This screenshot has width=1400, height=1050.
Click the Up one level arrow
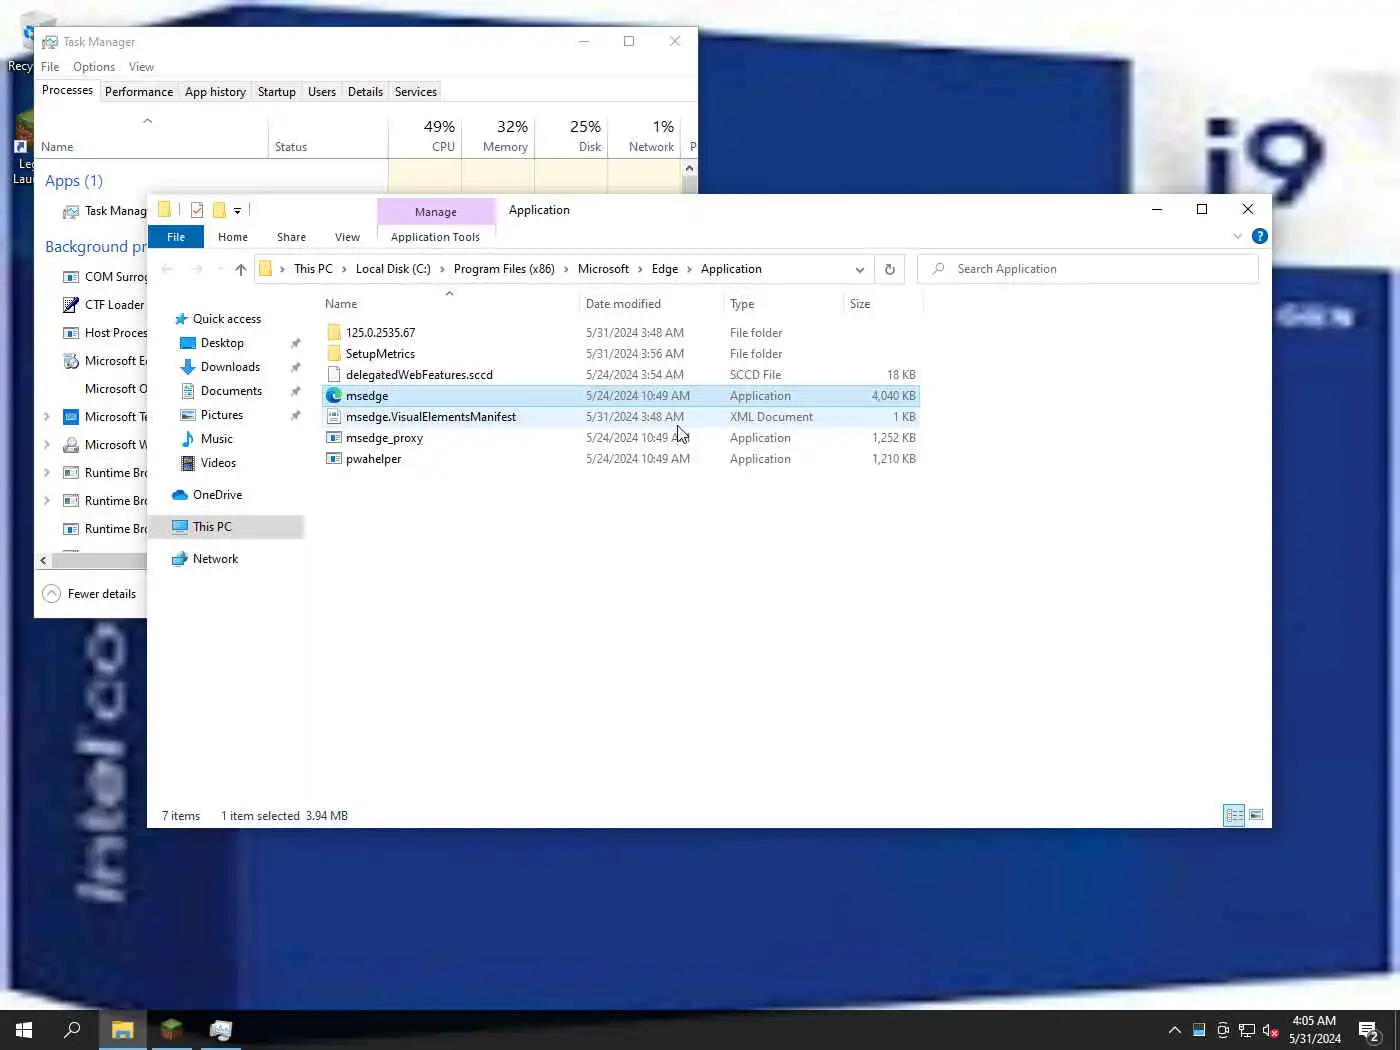pyautogui.click(x=240, y=269)
